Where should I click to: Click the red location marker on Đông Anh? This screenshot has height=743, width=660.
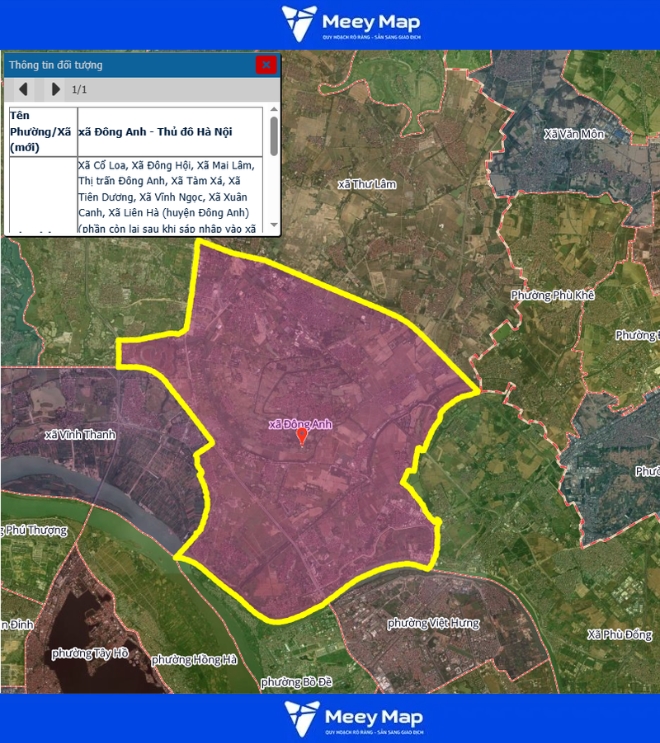pos(302,437)
